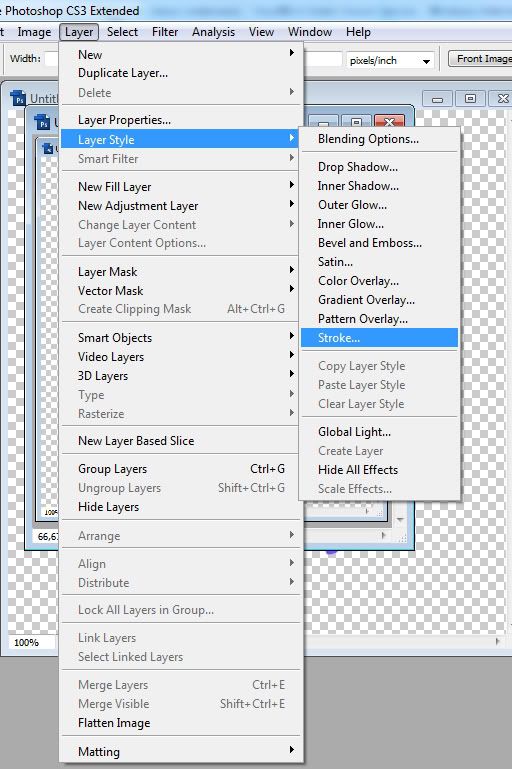Expand the New Fill Layer submenu
The height and width of the screenshot is (769, 512).
pyautogui.click(x=180, y=186)
